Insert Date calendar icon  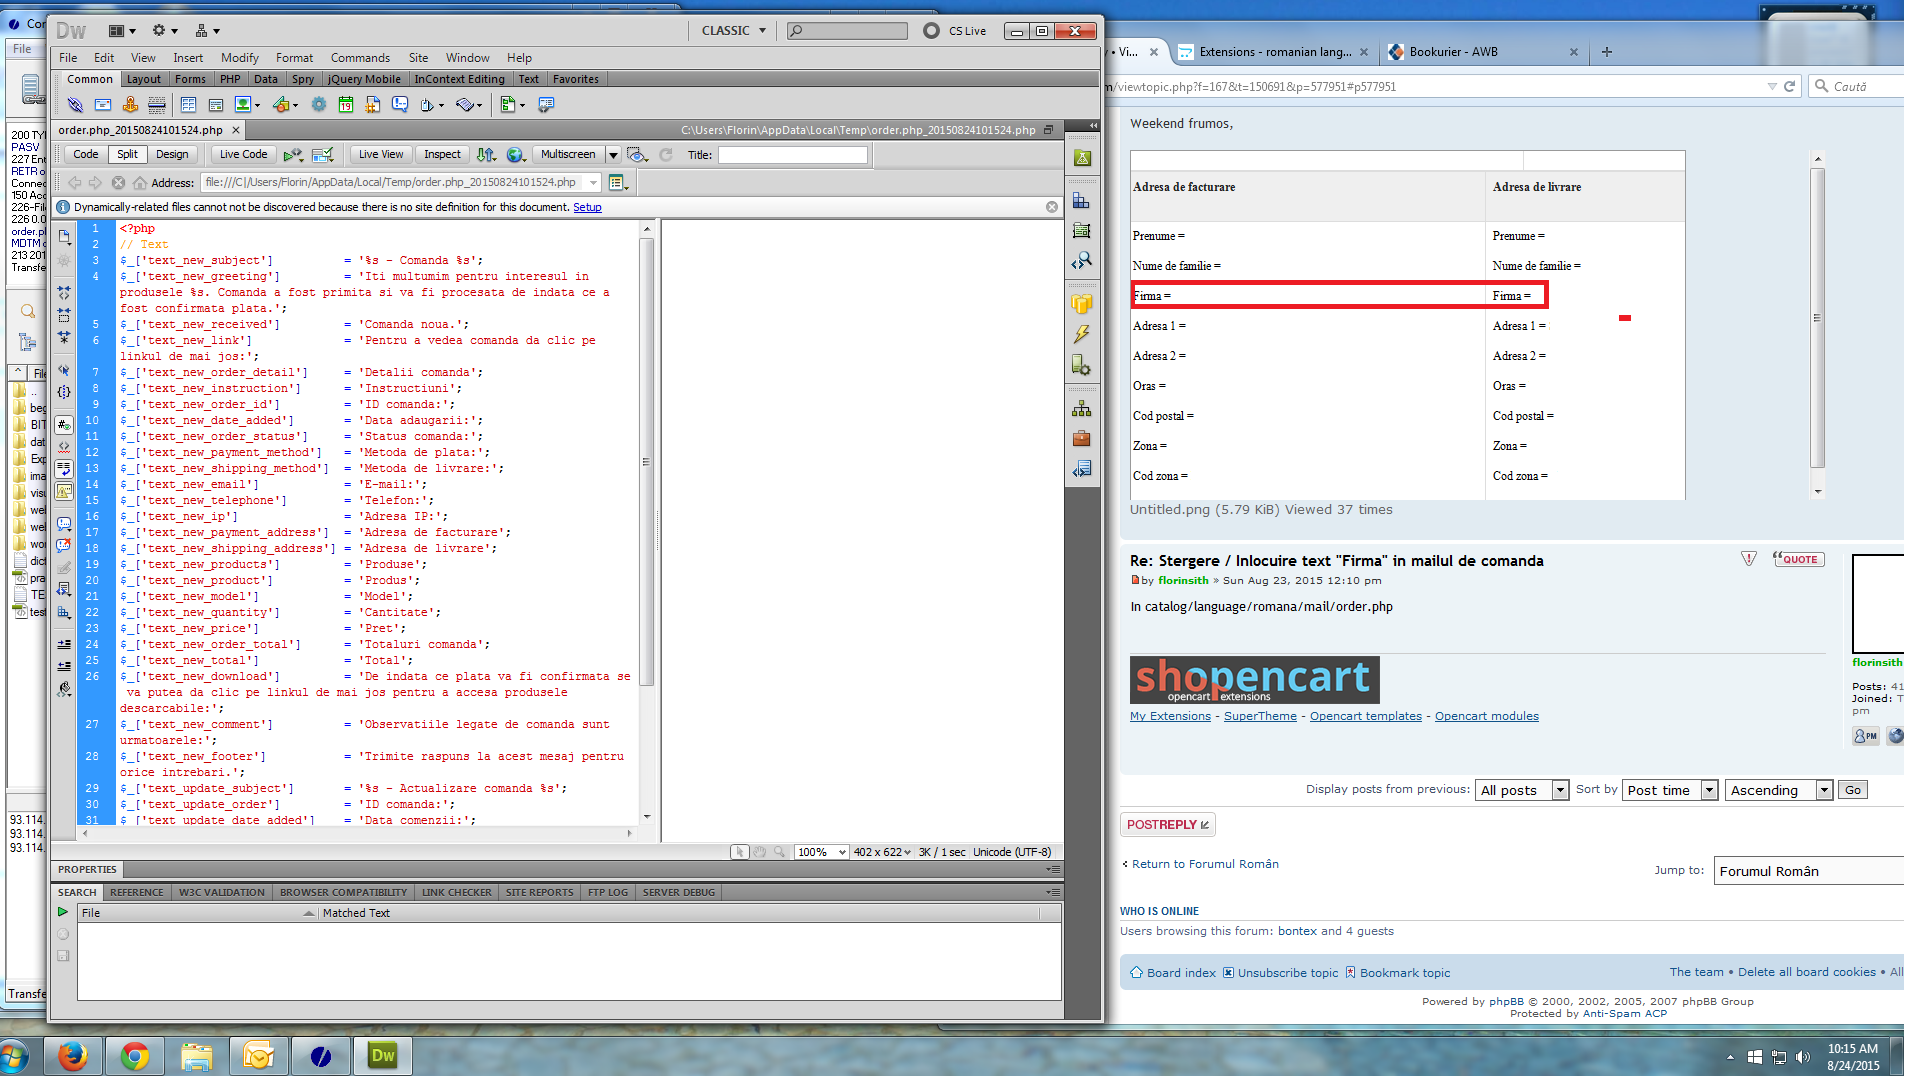346,105
